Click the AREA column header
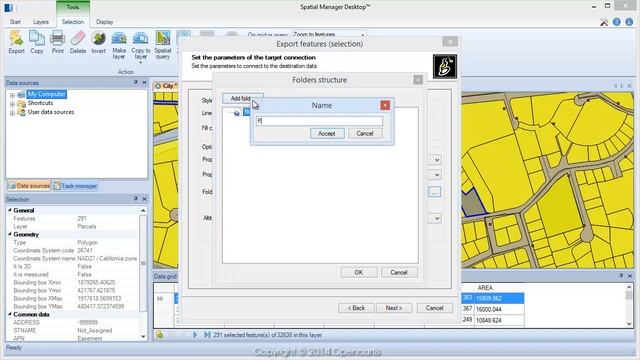The height and width of the screenshot is (360, 640). pos(485,288)
